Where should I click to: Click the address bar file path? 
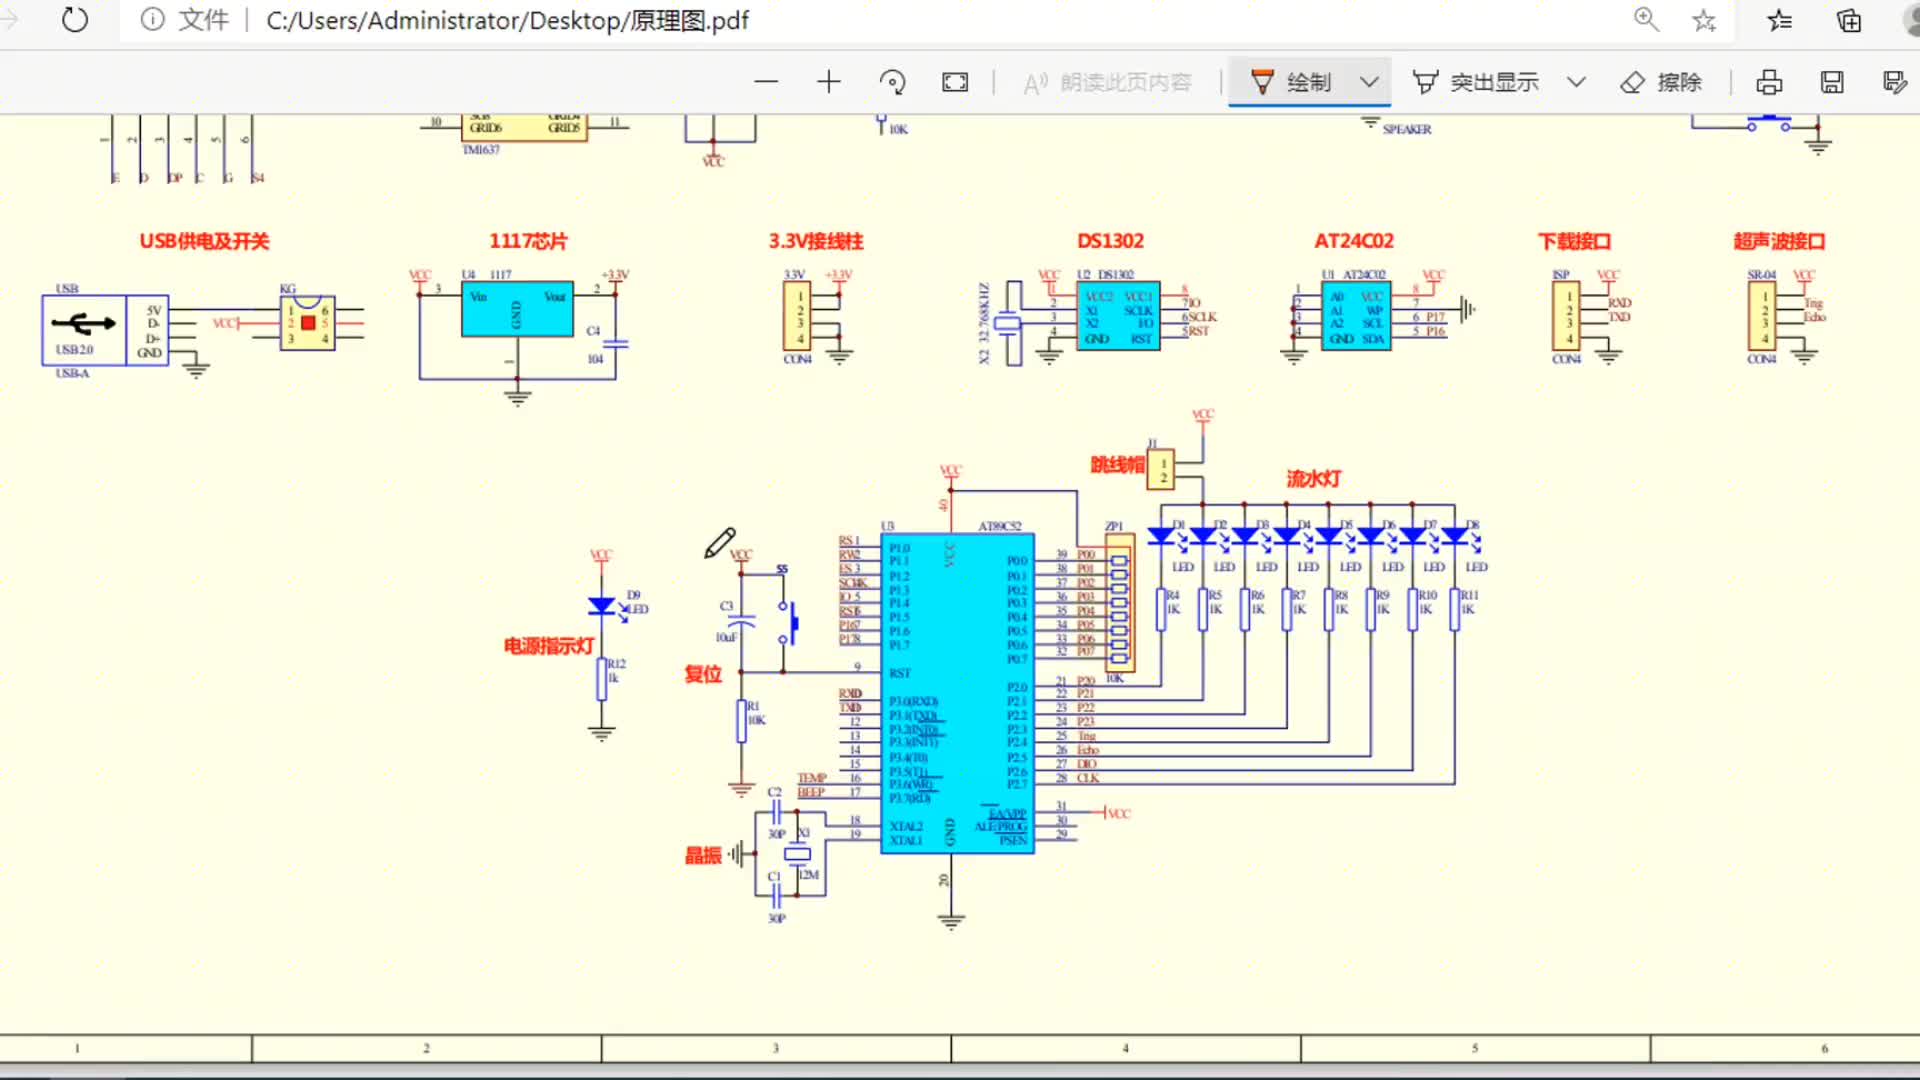tap(507, 20)
